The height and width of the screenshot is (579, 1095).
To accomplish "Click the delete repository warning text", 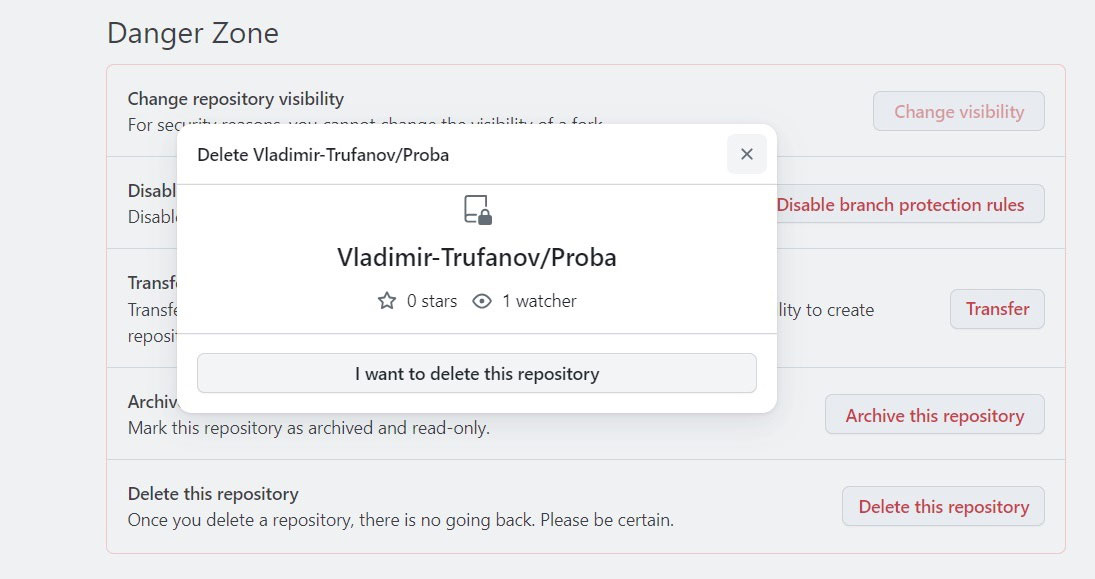I will pos(401,519).
